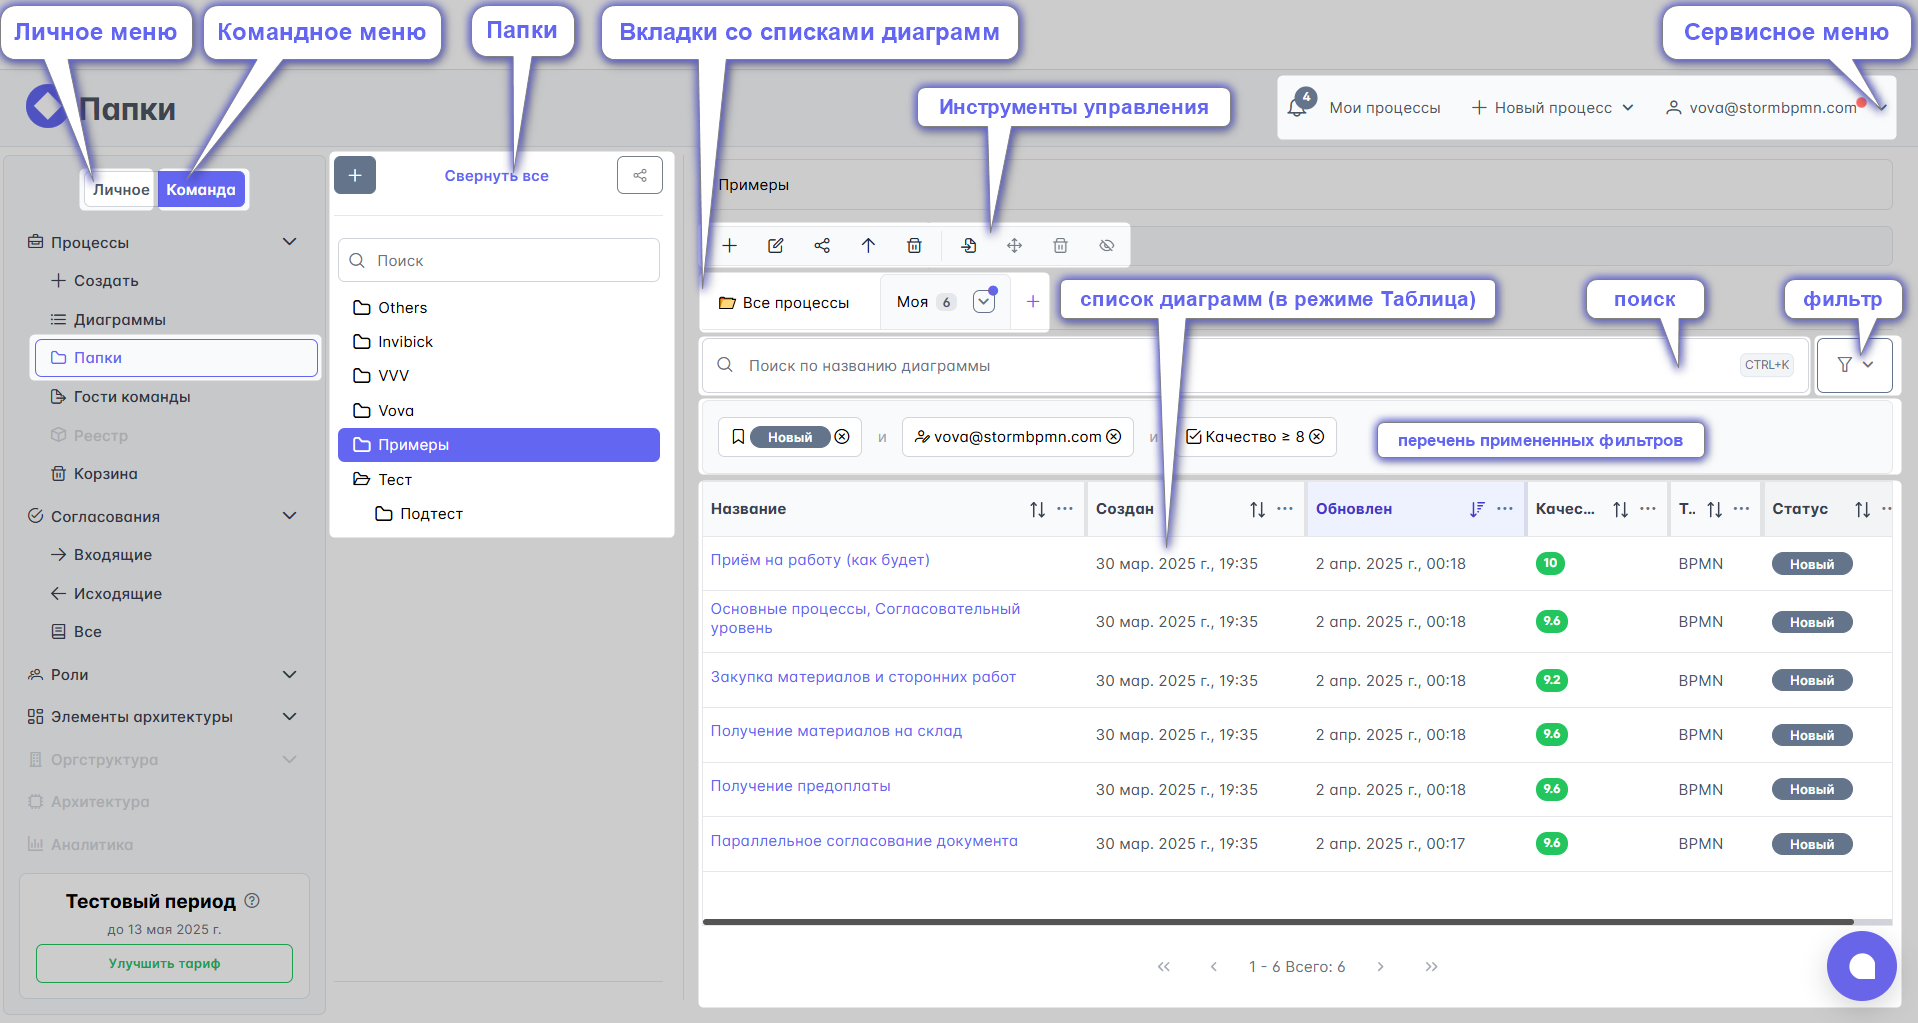The height and width of the screenshot is (1023, 1918).
Task: Click the greyed trash icon beside the move icon
Action: tap(1061, 245)
